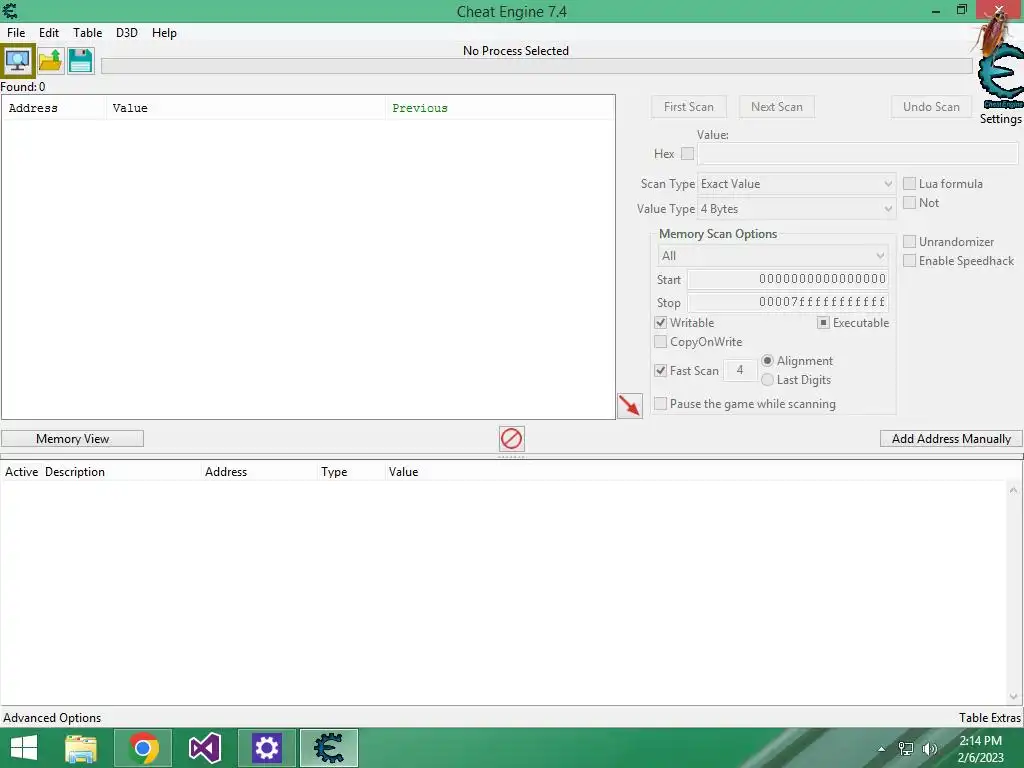Screen dimensions: 1024x768
Task: Open the Help menu
Action: click(x=164, y=33)
